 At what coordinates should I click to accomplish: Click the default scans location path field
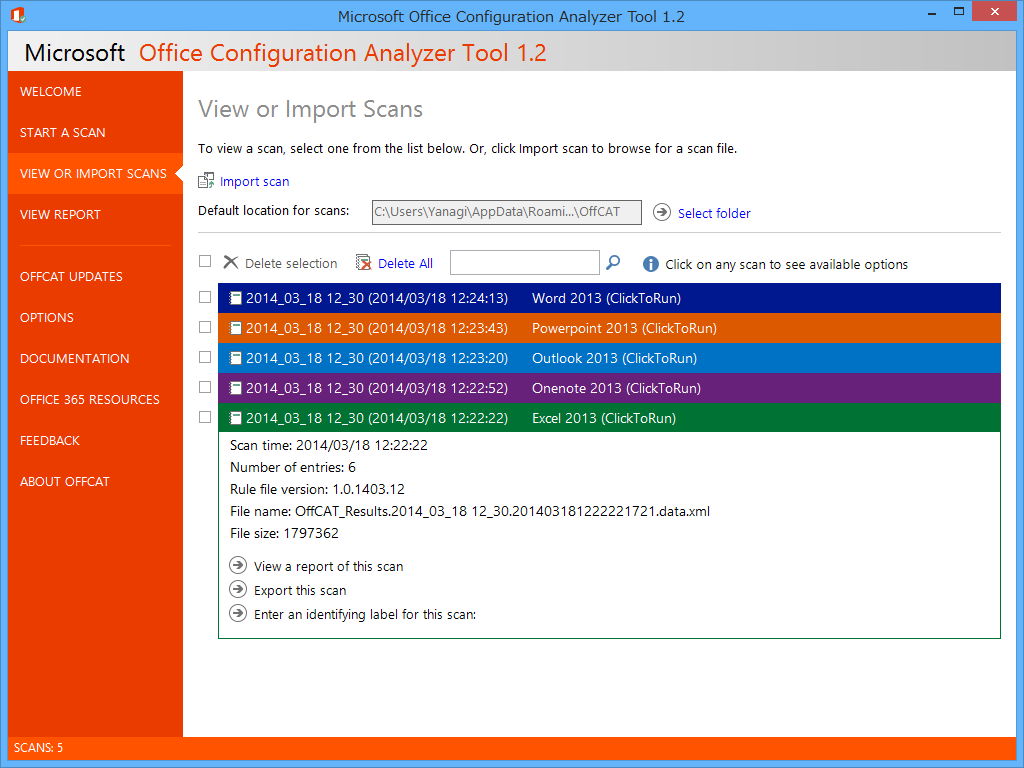coord(507,212)
